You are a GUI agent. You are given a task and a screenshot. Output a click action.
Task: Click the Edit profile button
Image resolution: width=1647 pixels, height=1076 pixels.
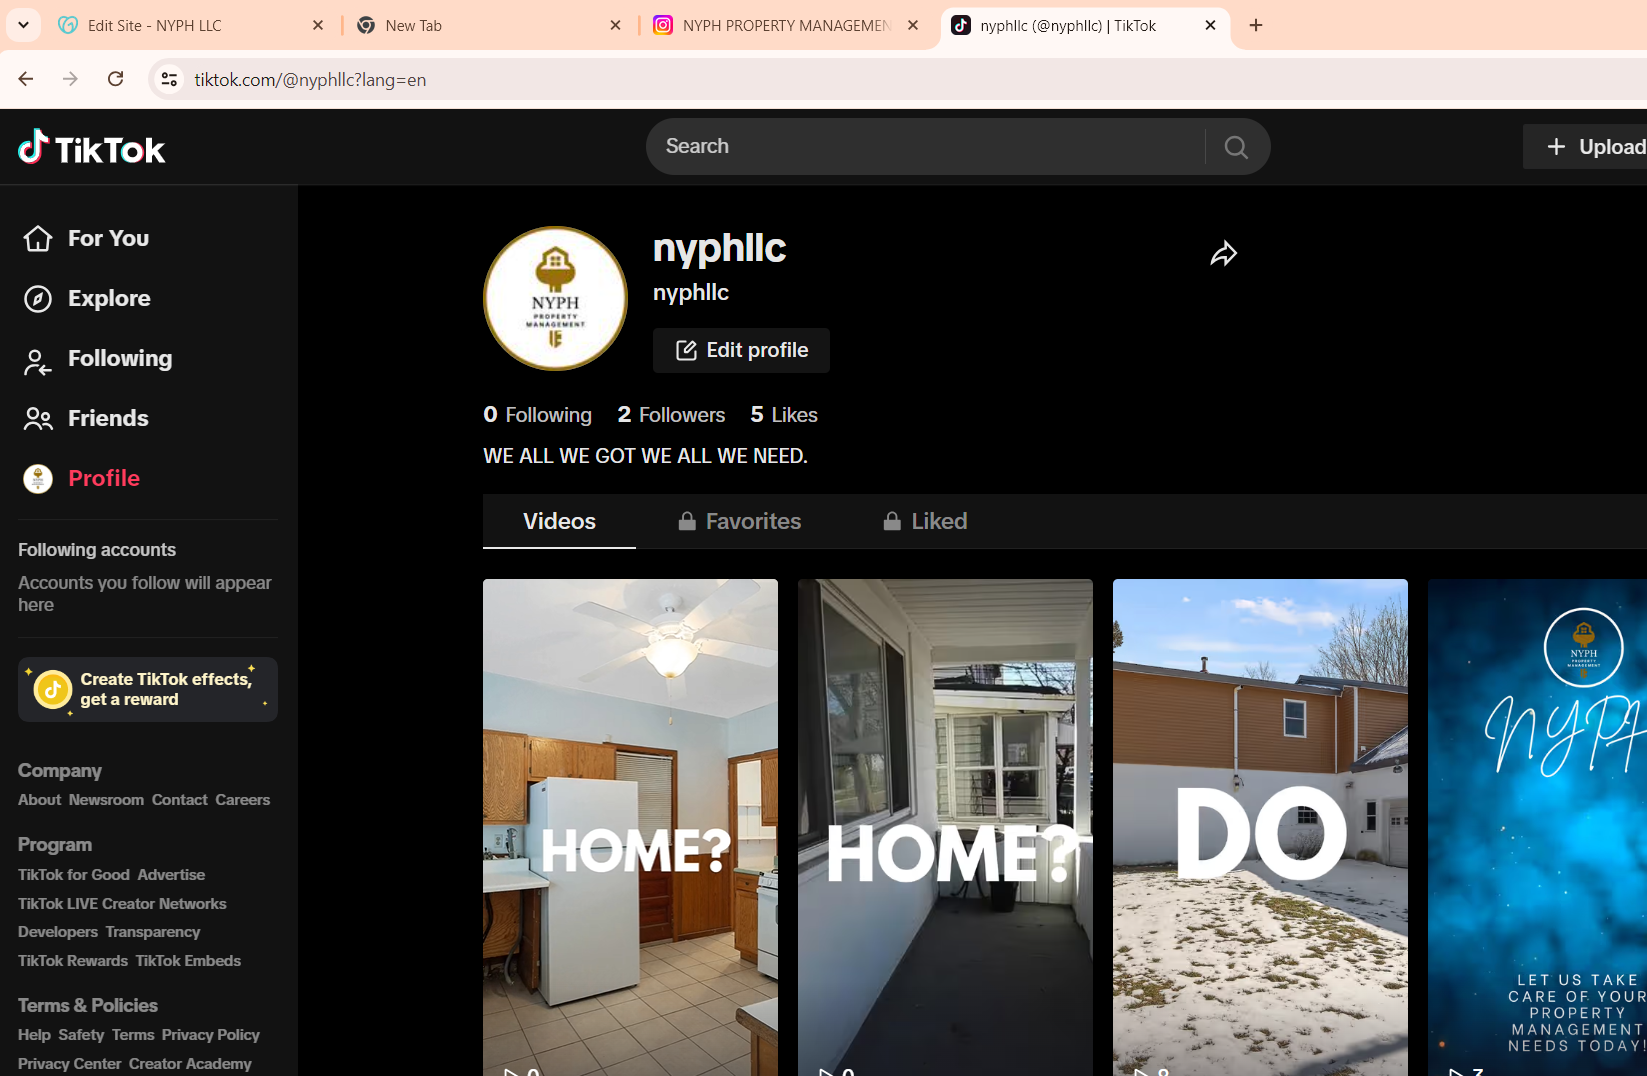coord(741,350)
